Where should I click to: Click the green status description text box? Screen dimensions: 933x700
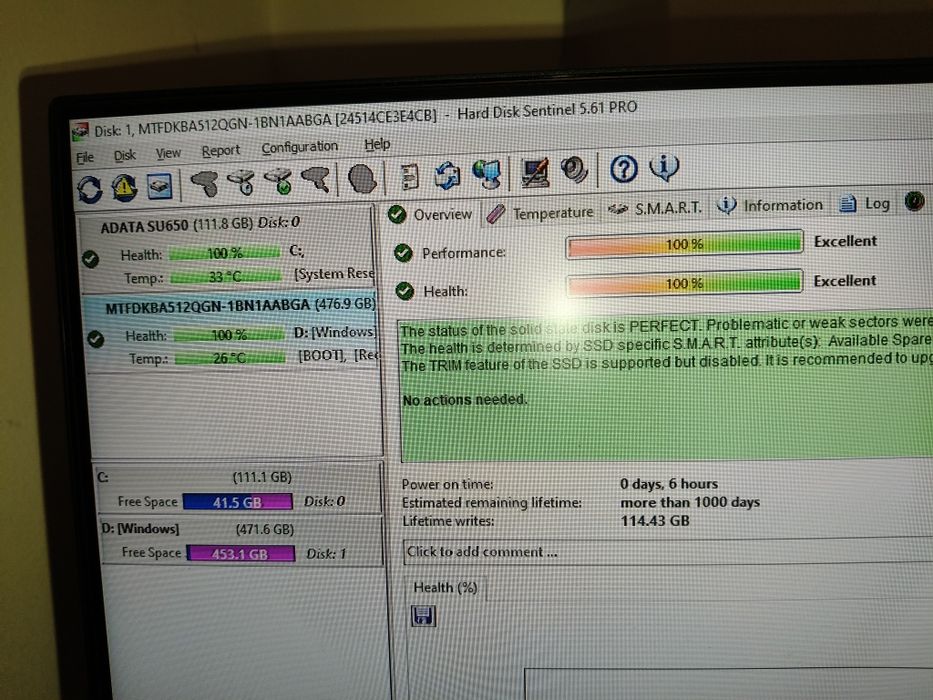(x=666, y=387)
